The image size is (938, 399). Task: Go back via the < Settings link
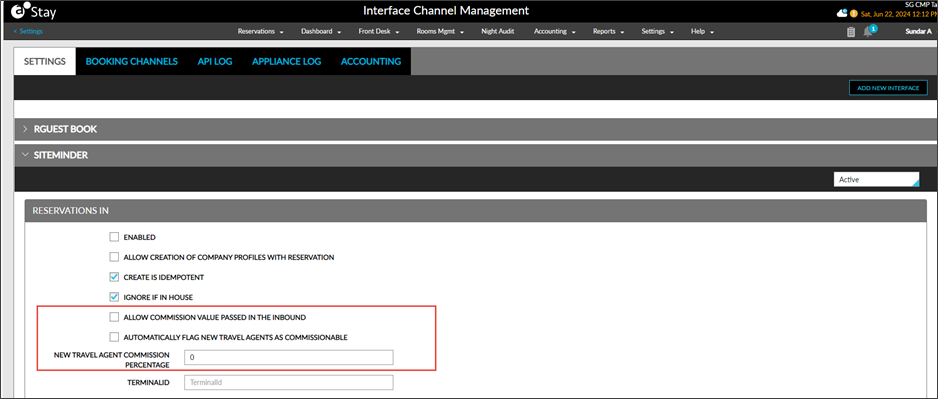[x=28, y=32]
